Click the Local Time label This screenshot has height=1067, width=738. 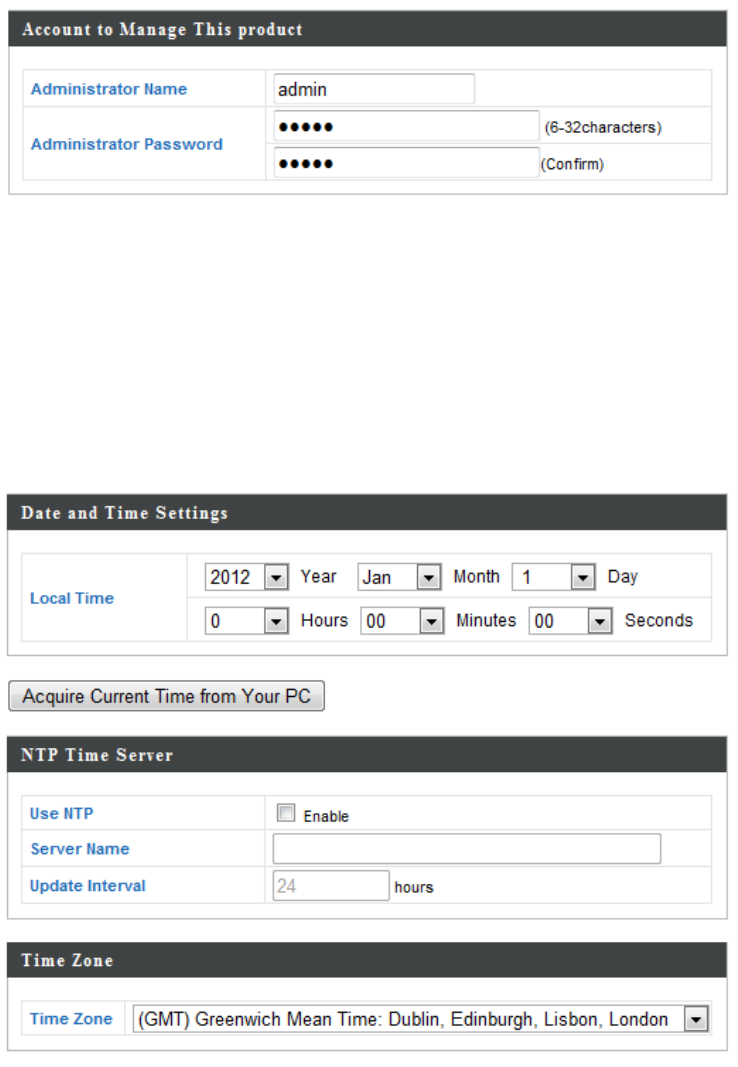(x=72, y=598)
